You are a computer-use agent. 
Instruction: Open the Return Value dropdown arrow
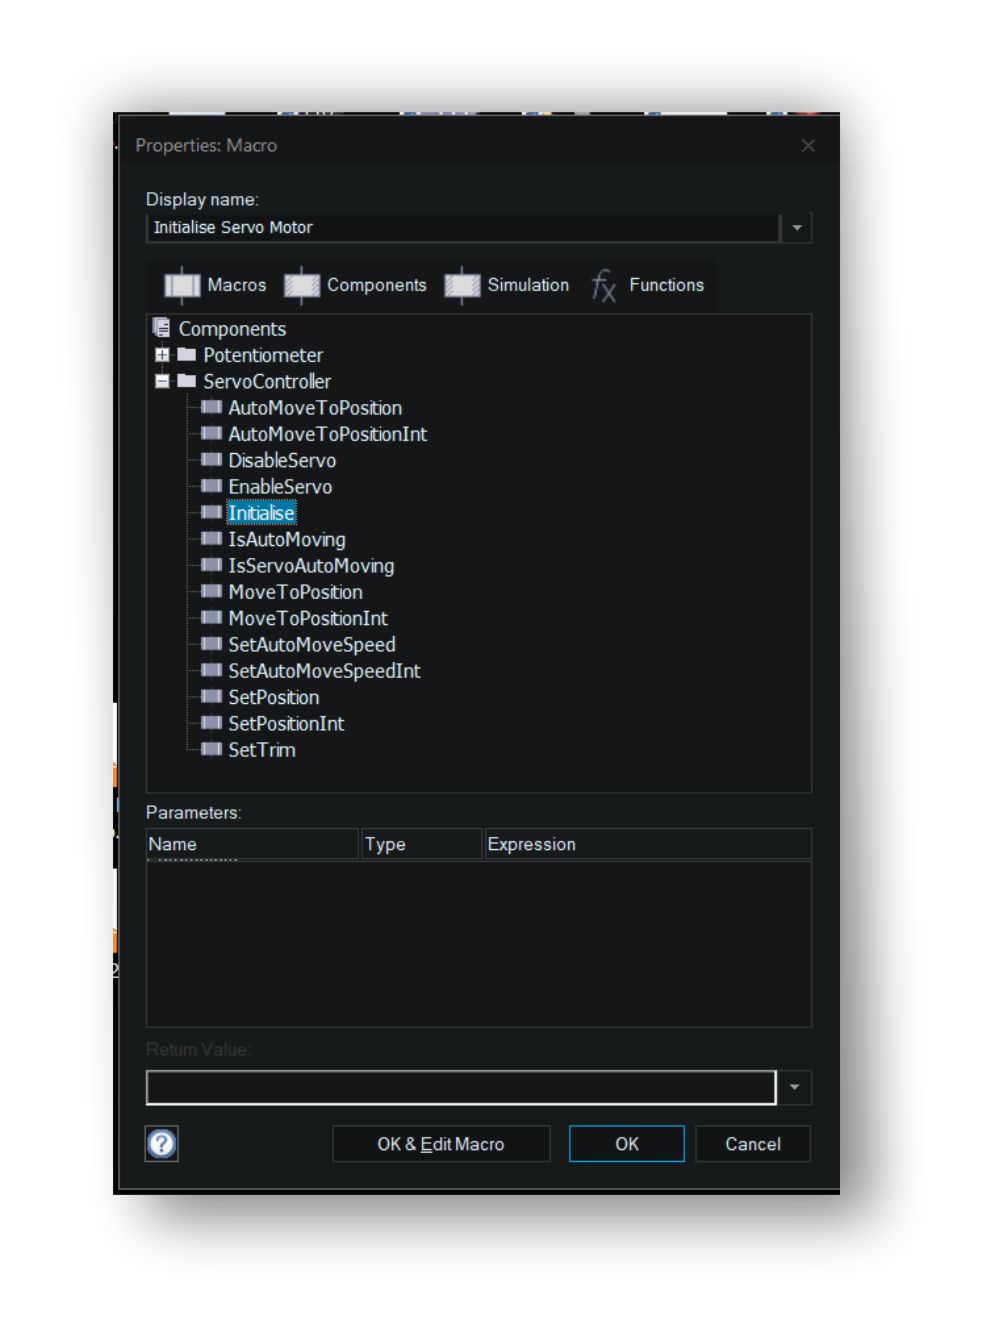[x=795, y=1087]
